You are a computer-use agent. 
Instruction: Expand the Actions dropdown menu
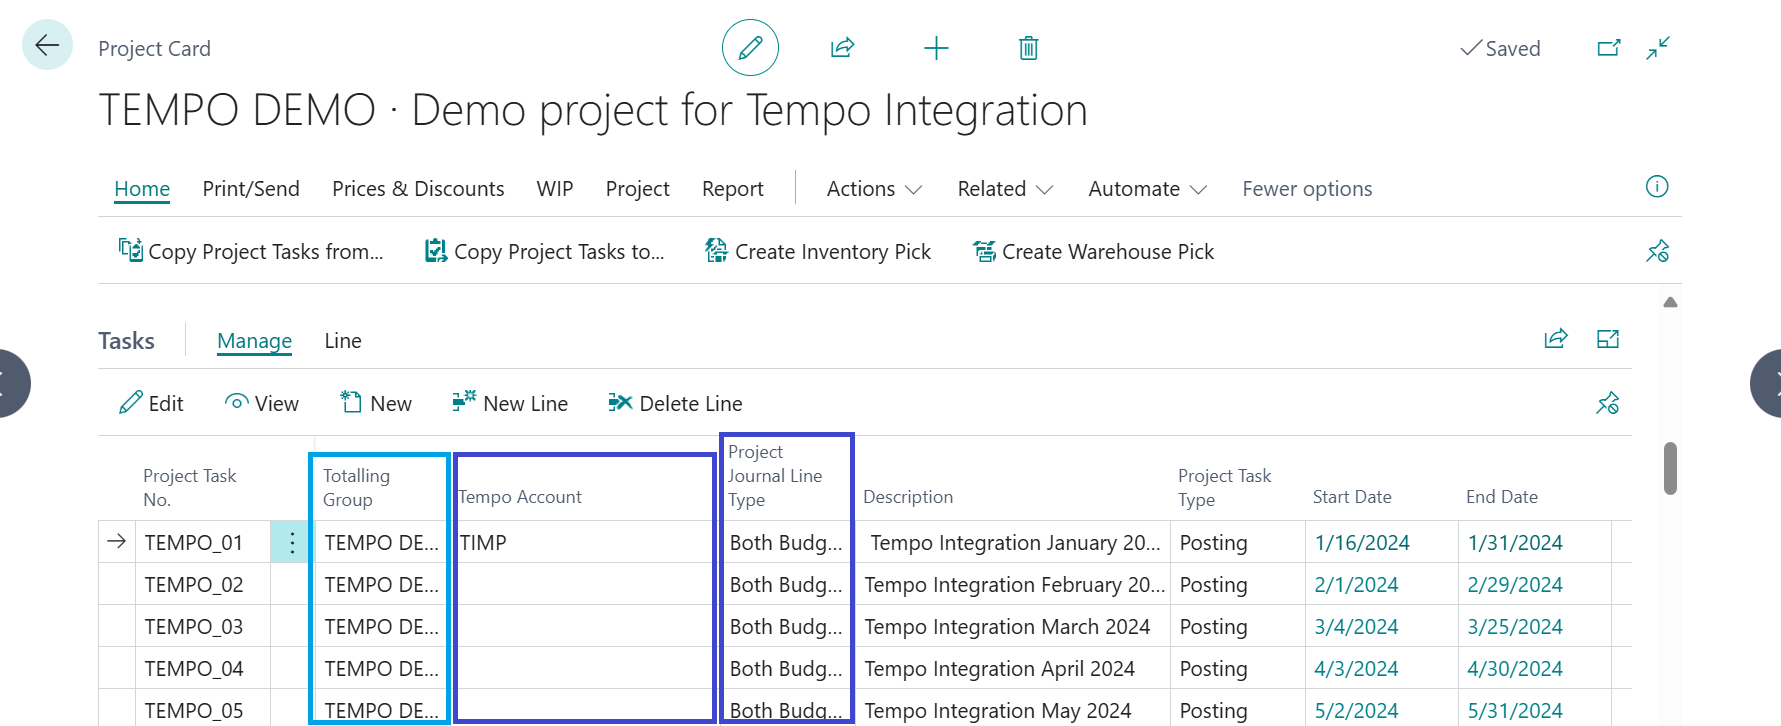(x=874, y=189)
